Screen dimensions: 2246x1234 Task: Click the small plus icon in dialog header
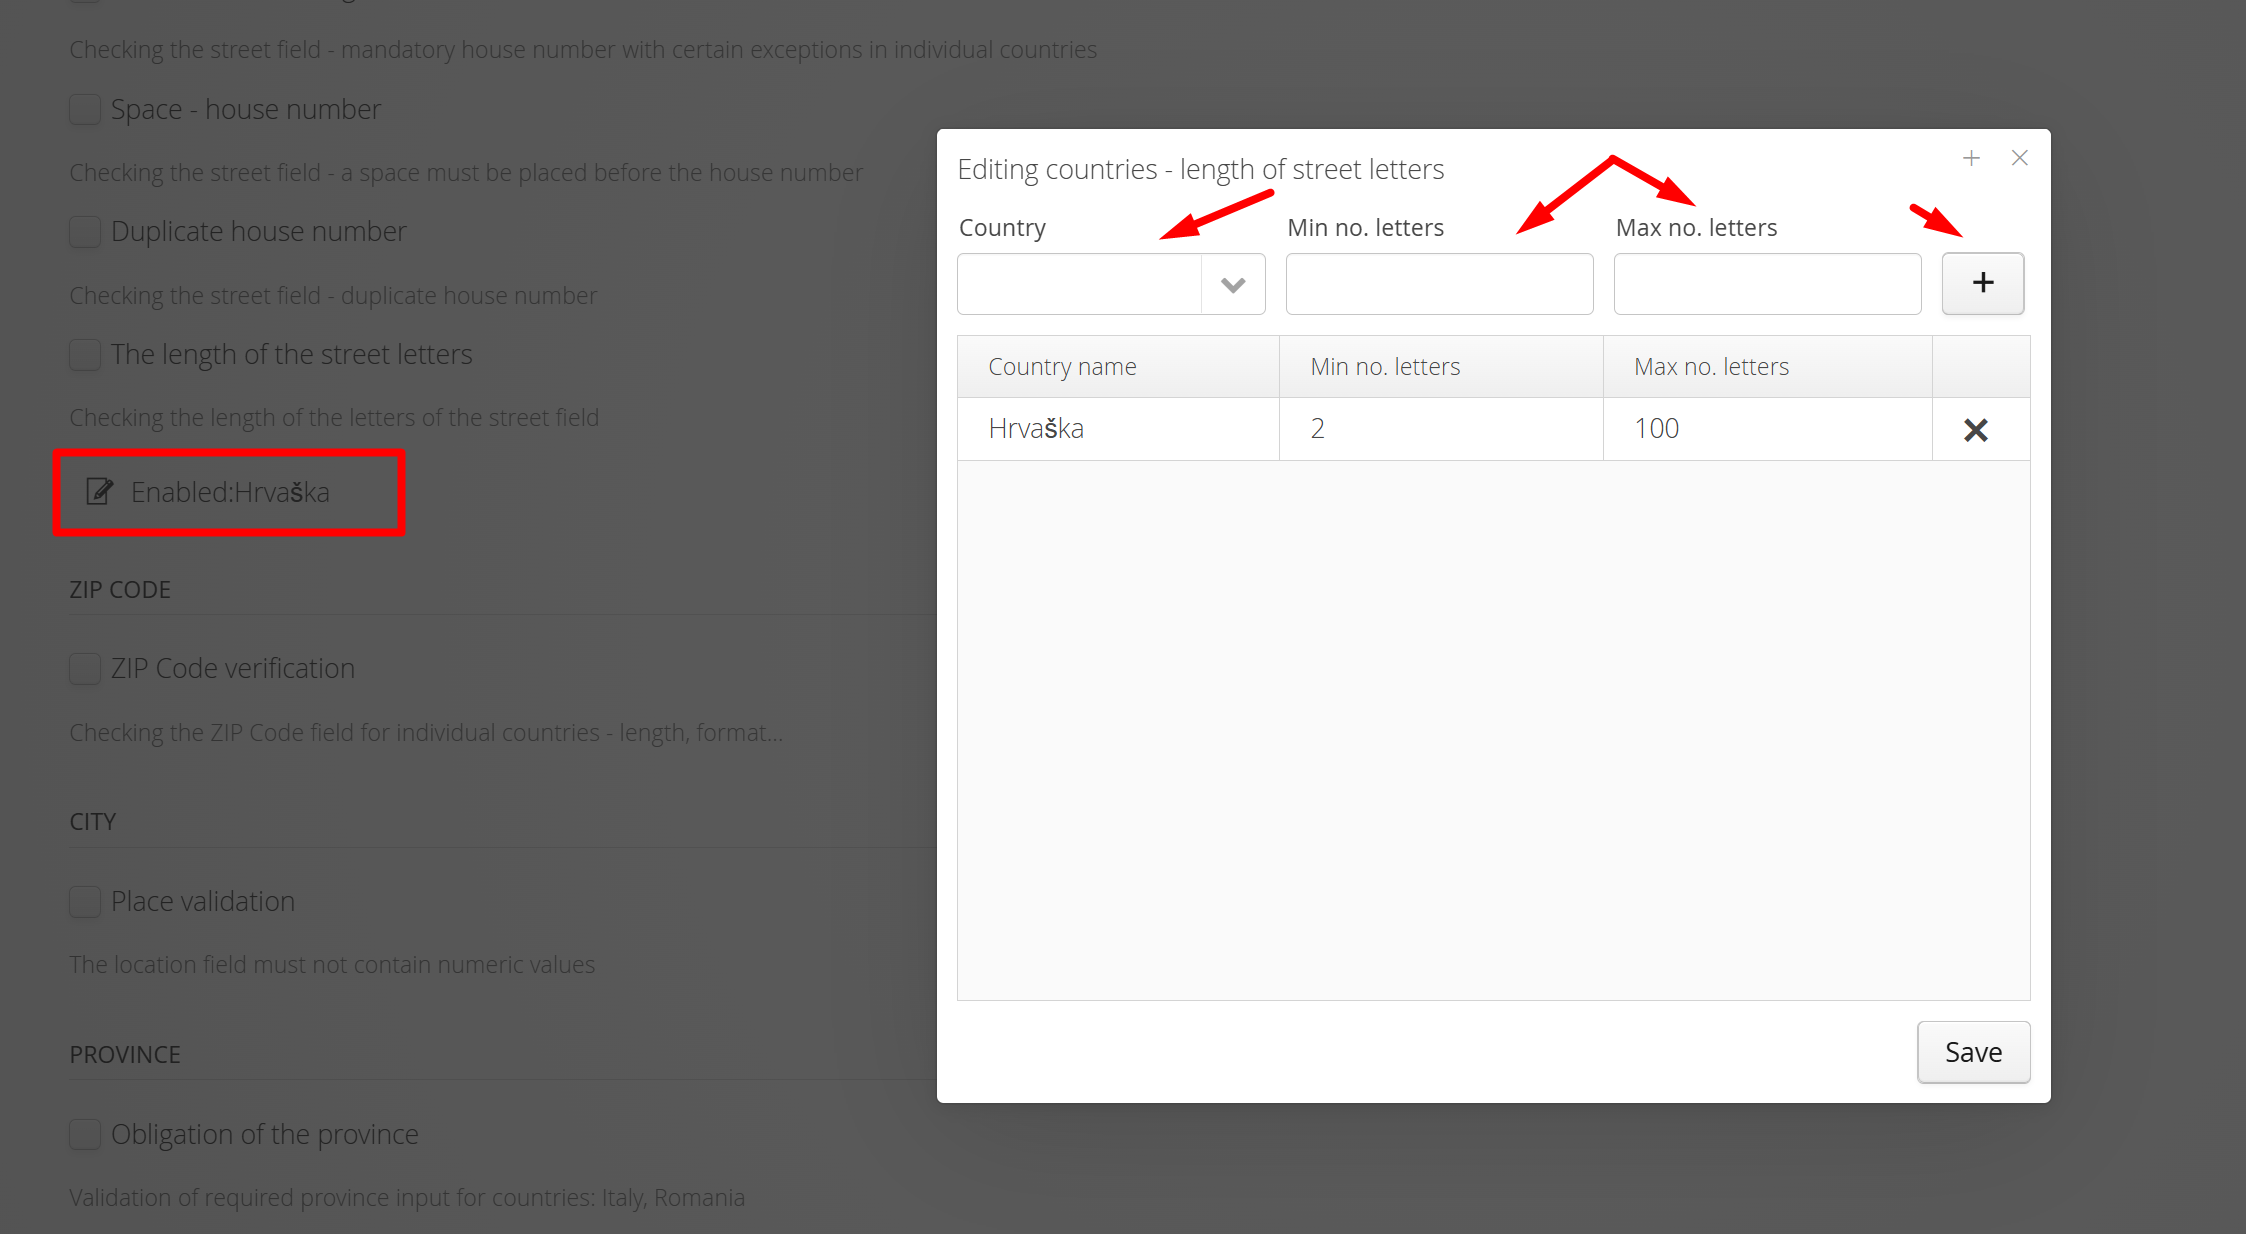(1971, 158)
